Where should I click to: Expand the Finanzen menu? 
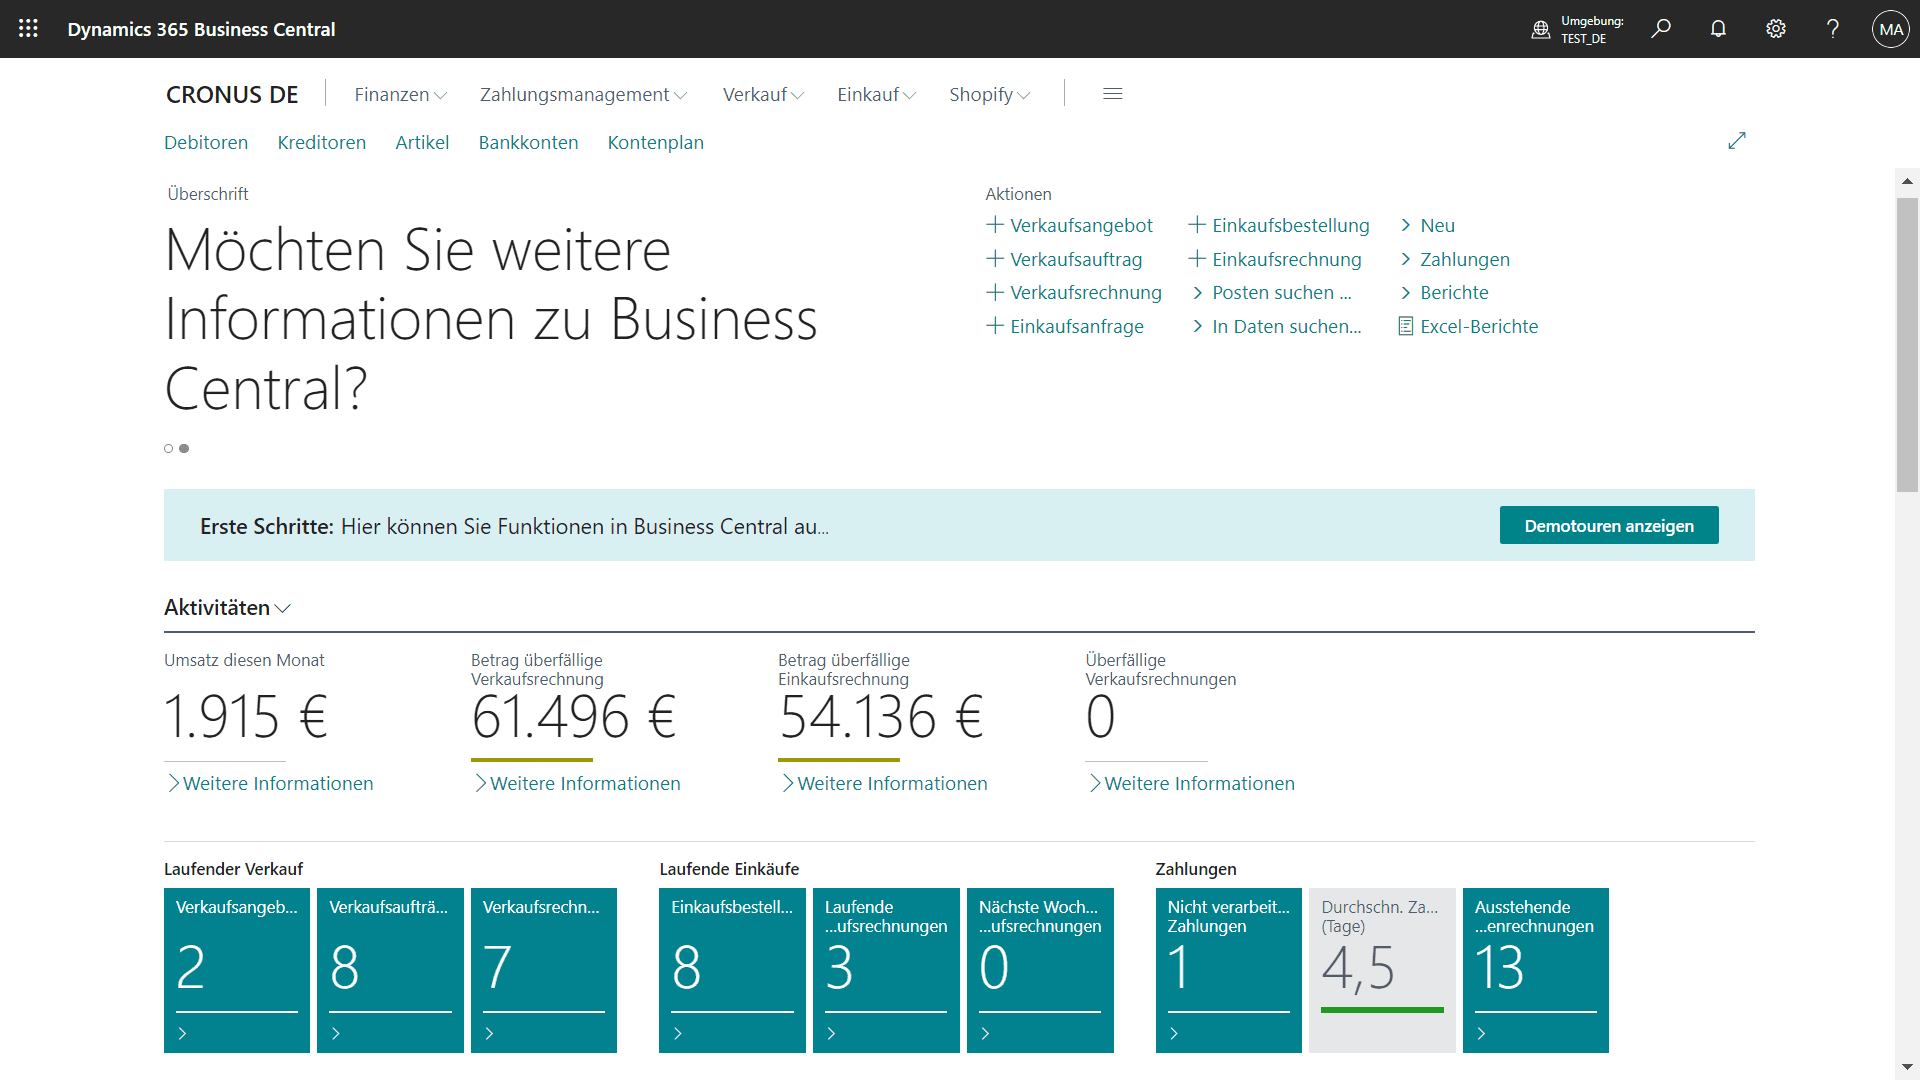(400, 94)
